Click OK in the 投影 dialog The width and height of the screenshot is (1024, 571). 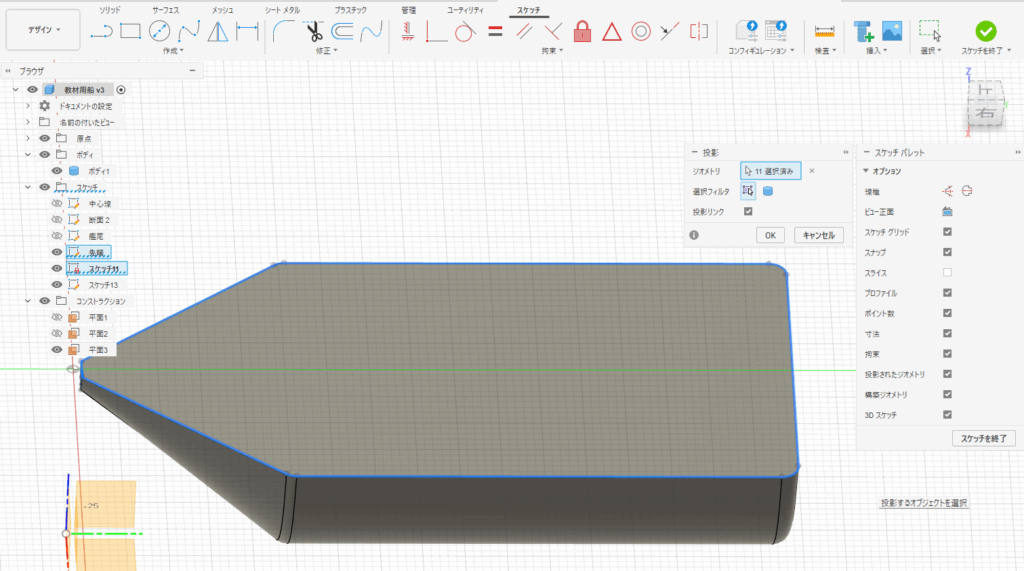pyautogui.click(x=769, y=235)
